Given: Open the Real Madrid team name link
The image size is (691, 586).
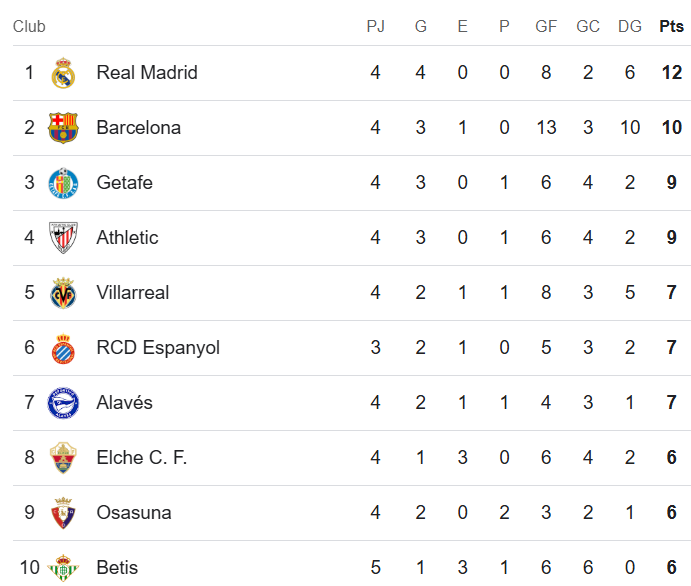Looking at the screenshot, I should [147, 73].
